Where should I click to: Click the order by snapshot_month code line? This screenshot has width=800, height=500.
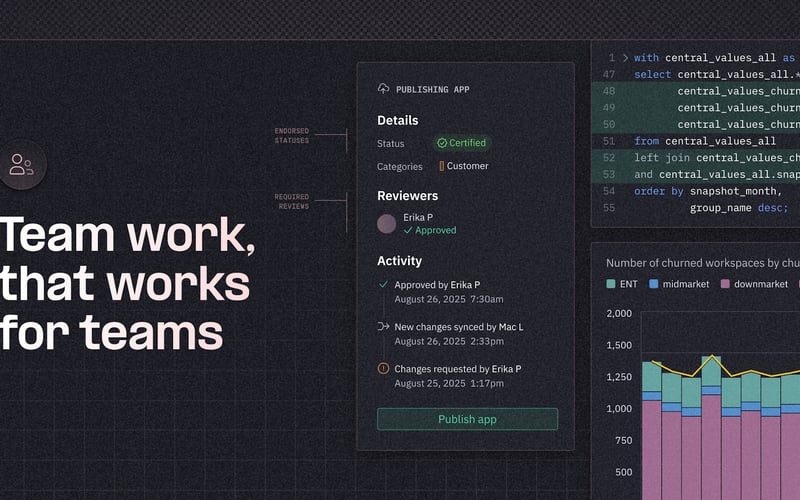(708, 191)
